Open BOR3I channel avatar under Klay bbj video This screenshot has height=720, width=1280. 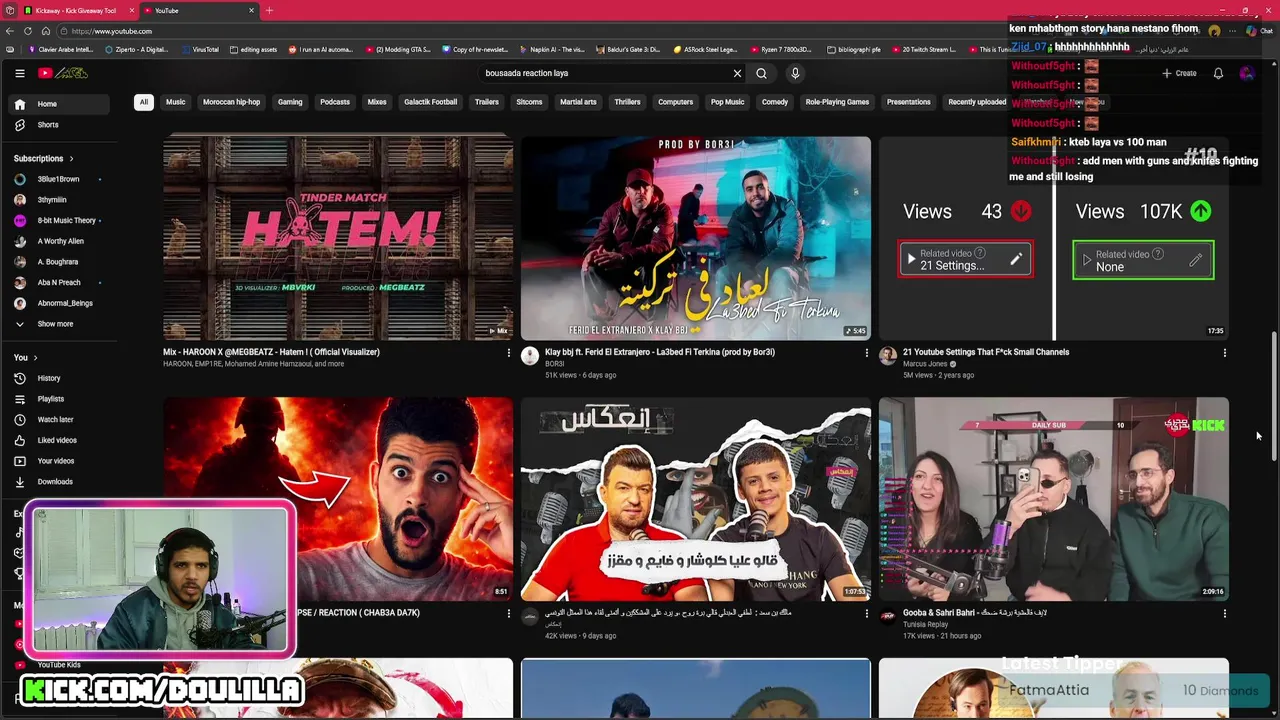click(530, 356)
